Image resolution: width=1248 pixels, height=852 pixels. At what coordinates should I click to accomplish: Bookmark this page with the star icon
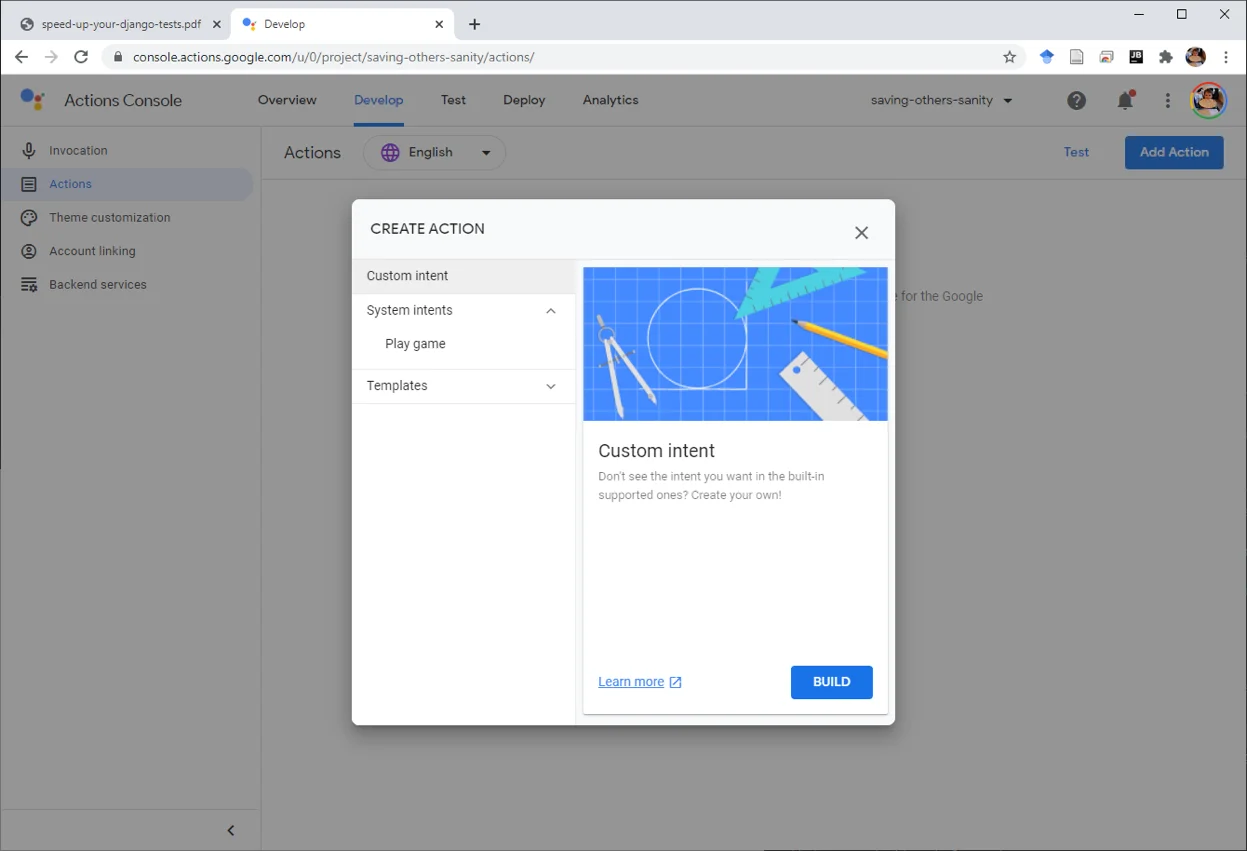[x=1009, y=57]
